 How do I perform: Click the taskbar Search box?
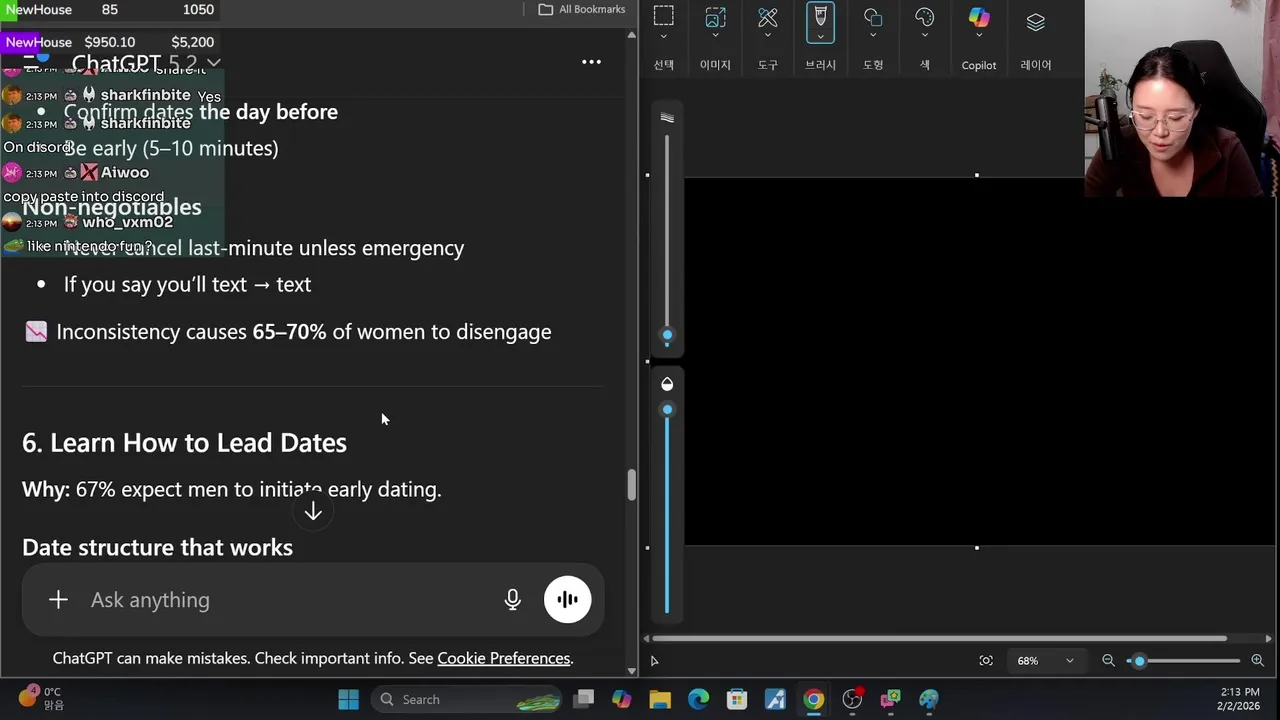465,699
